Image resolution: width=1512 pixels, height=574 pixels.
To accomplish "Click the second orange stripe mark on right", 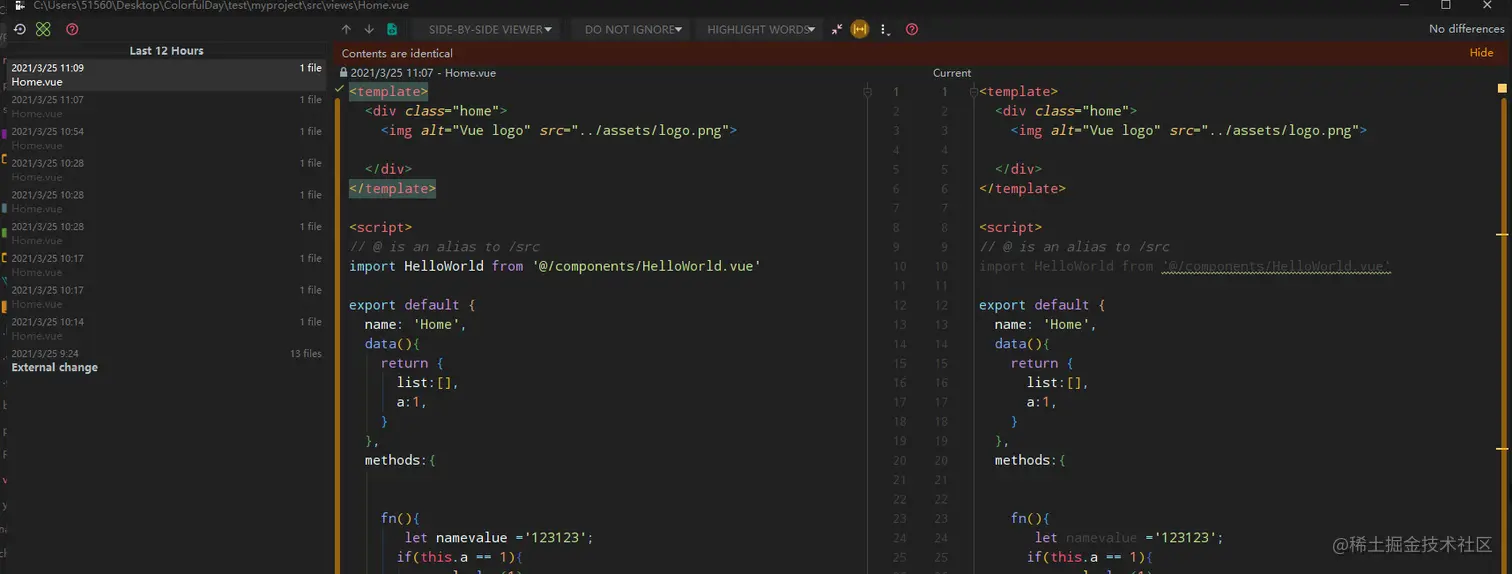I will point(1502,235).
